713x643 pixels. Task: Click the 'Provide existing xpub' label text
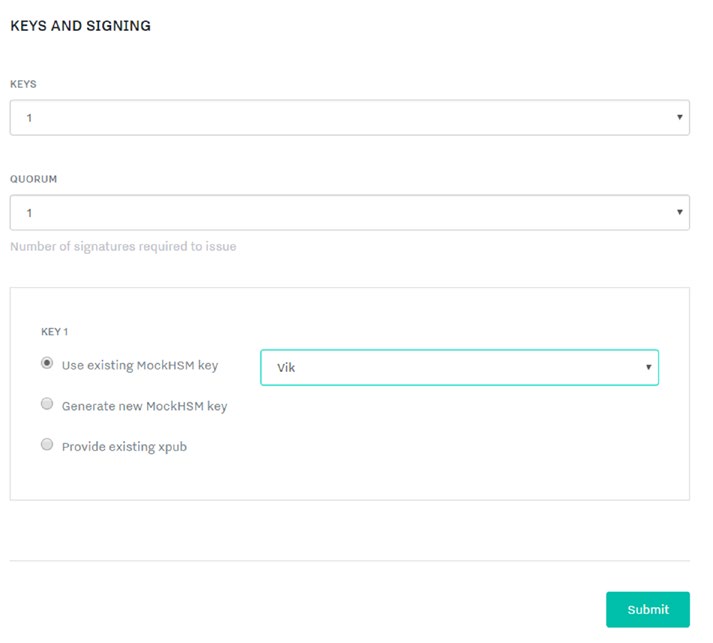(124, 447)
